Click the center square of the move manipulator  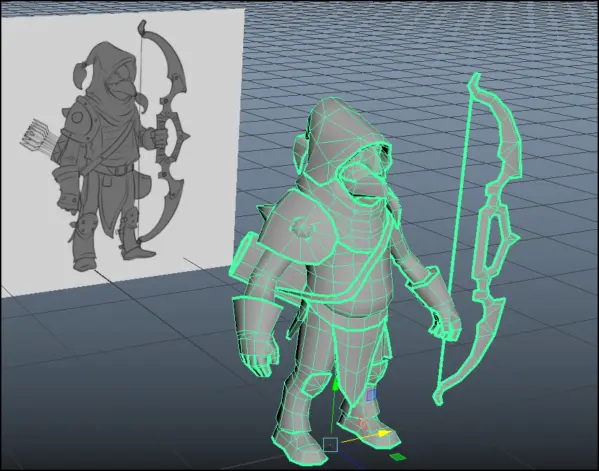(330, 445)
